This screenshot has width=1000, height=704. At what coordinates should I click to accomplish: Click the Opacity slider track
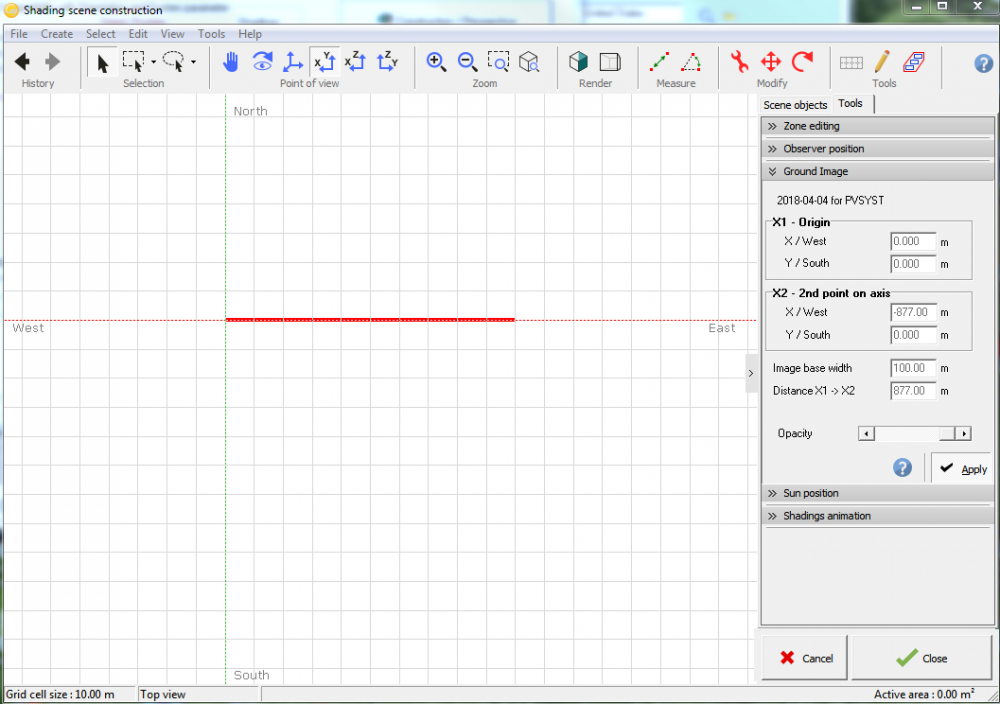[905, 434]
